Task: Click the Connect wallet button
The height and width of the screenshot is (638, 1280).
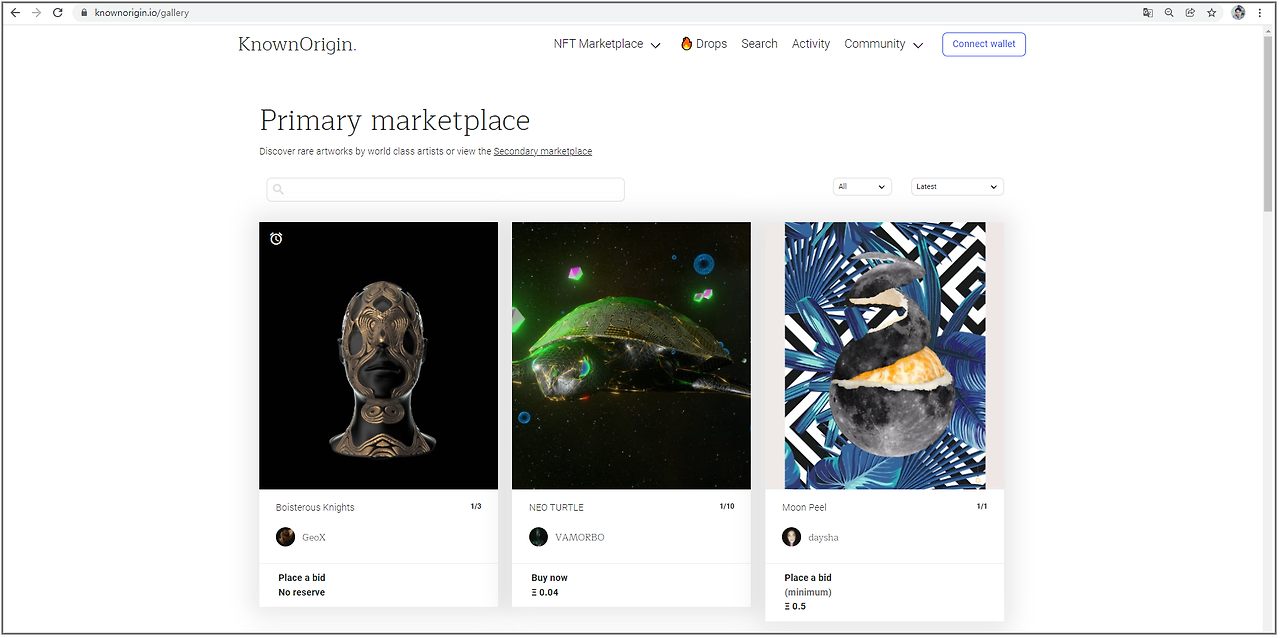Action: point(984,44)
